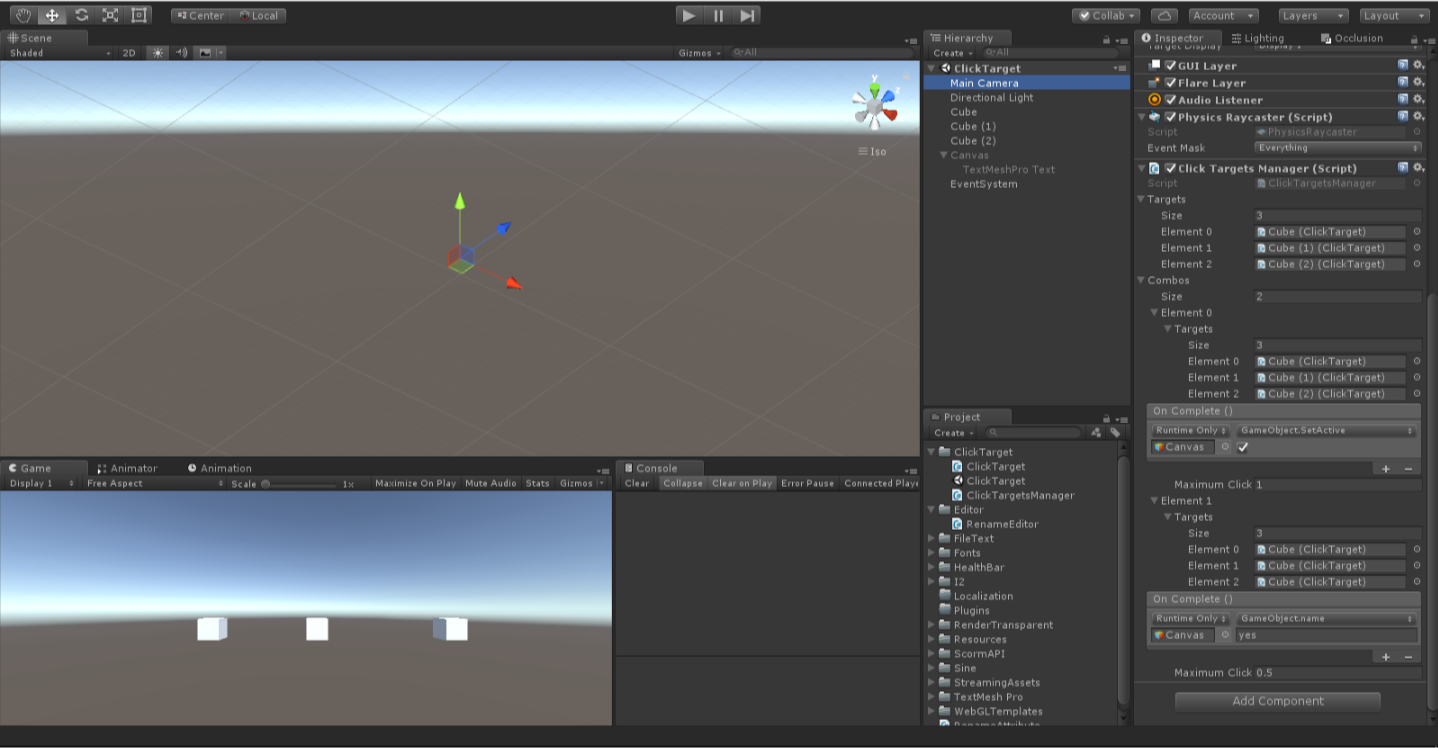1438x748 pixels.
Task: Disable Click Targets Manager script checkbox
Action: coord(1170,168)
